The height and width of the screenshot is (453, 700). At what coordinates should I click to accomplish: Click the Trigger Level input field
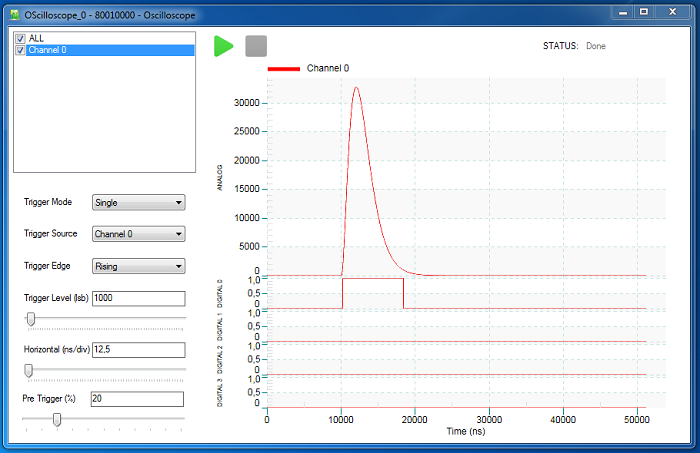(x=138, y=298)
